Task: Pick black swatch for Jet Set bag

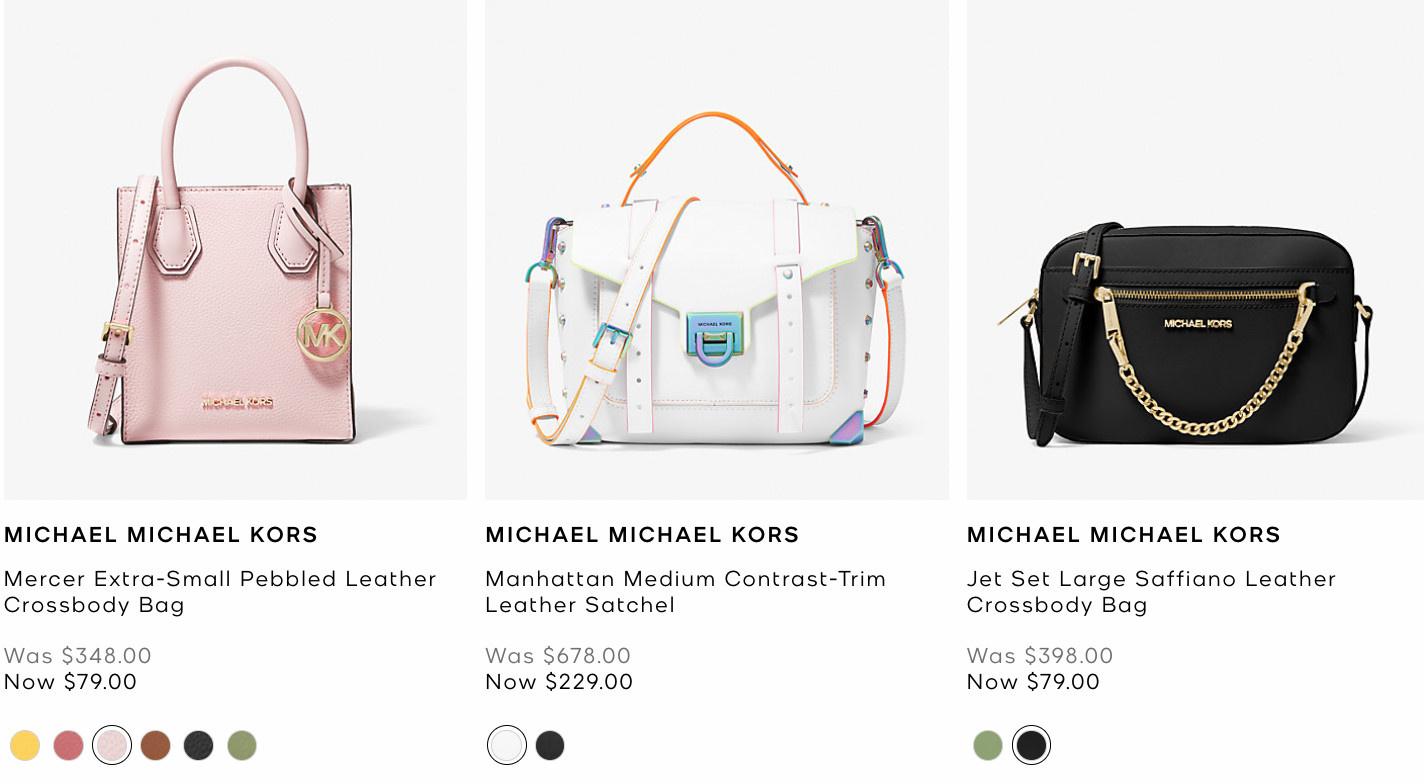Action: coord(1031,745)
